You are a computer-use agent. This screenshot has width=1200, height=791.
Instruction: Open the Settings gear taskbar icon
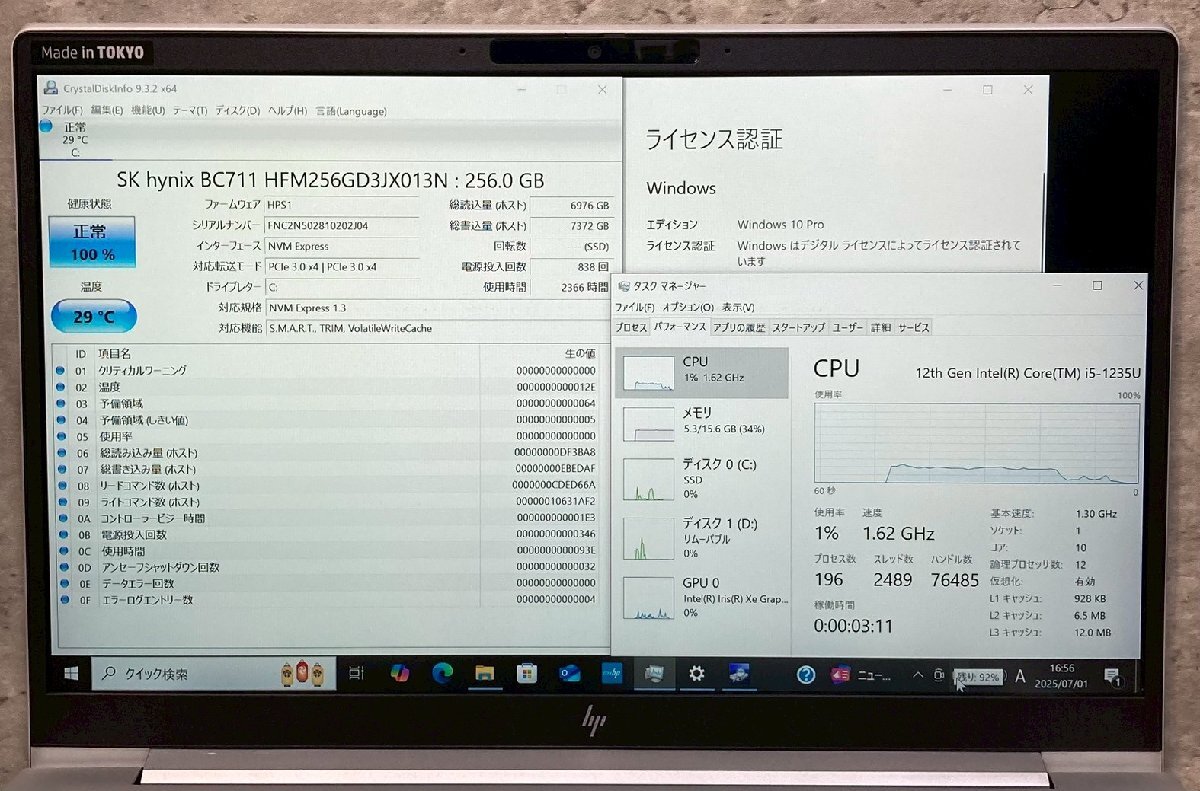[697, 674]
